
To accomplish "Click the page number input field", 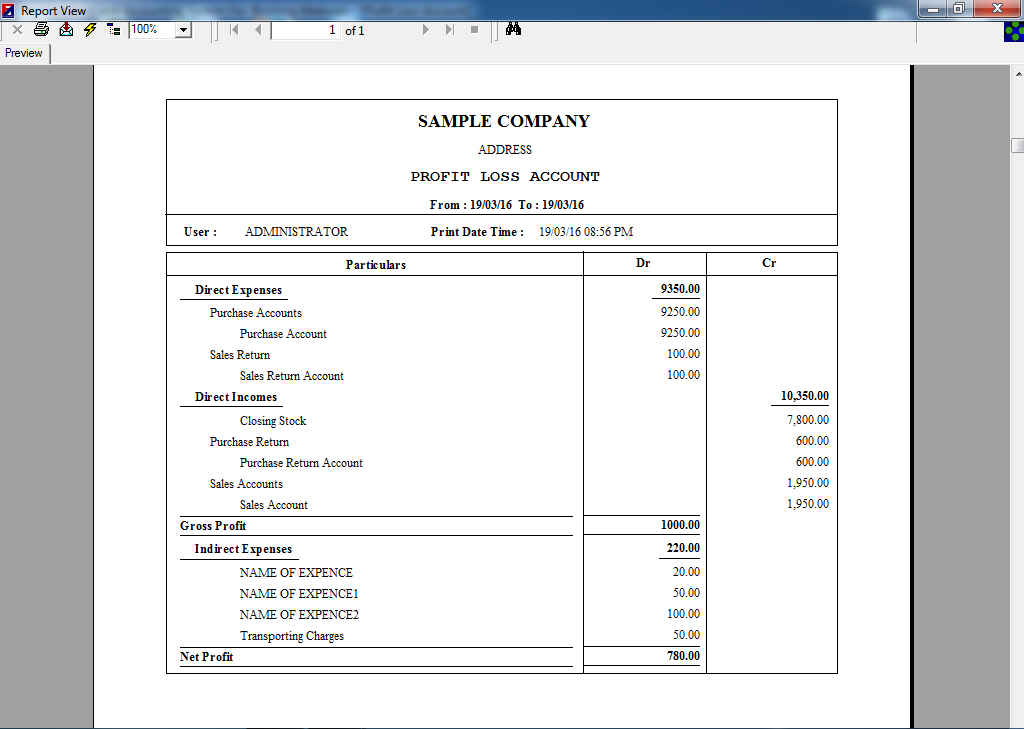I will pyautogui.click(x=305, y=30).
